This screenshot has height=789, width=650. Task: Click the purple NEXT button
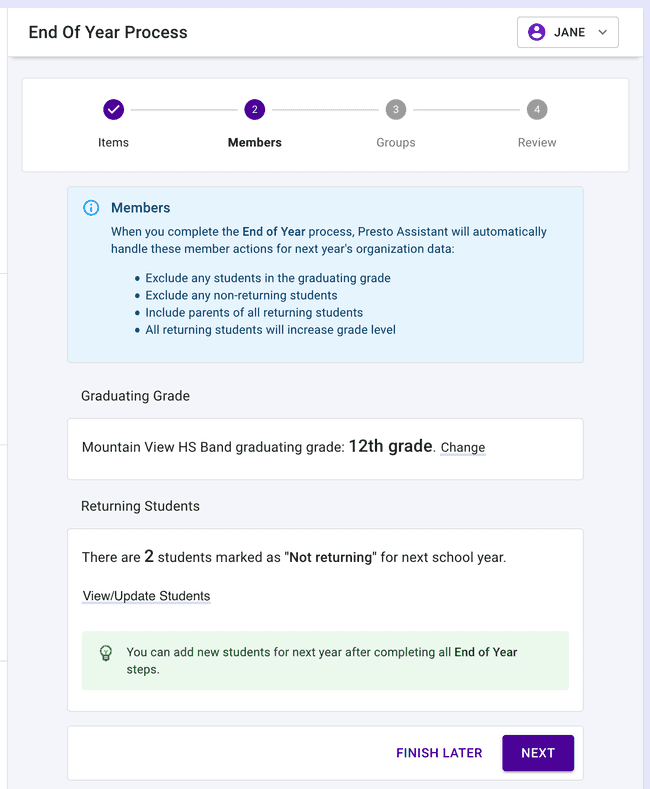coord(538,753)
